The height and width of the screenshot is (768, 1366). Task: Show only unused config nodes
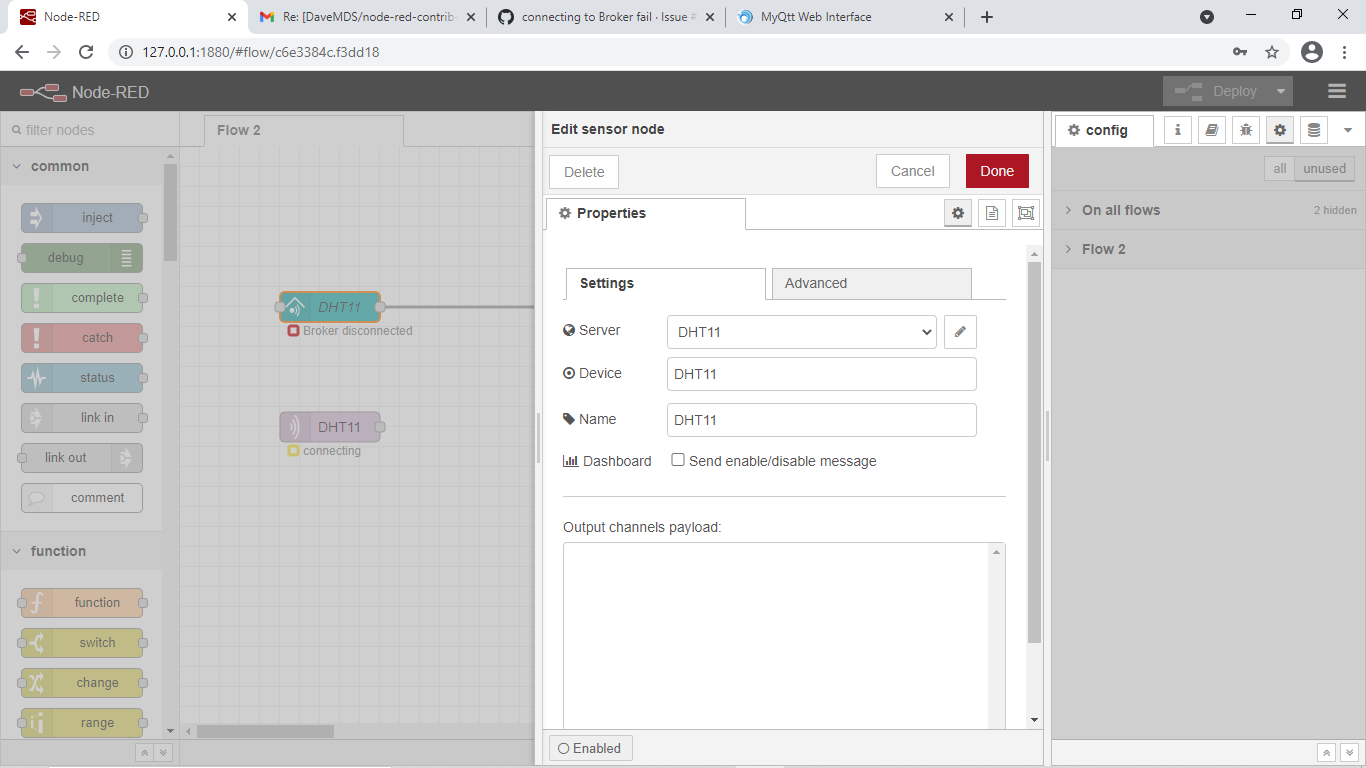tap(1323, 168)
